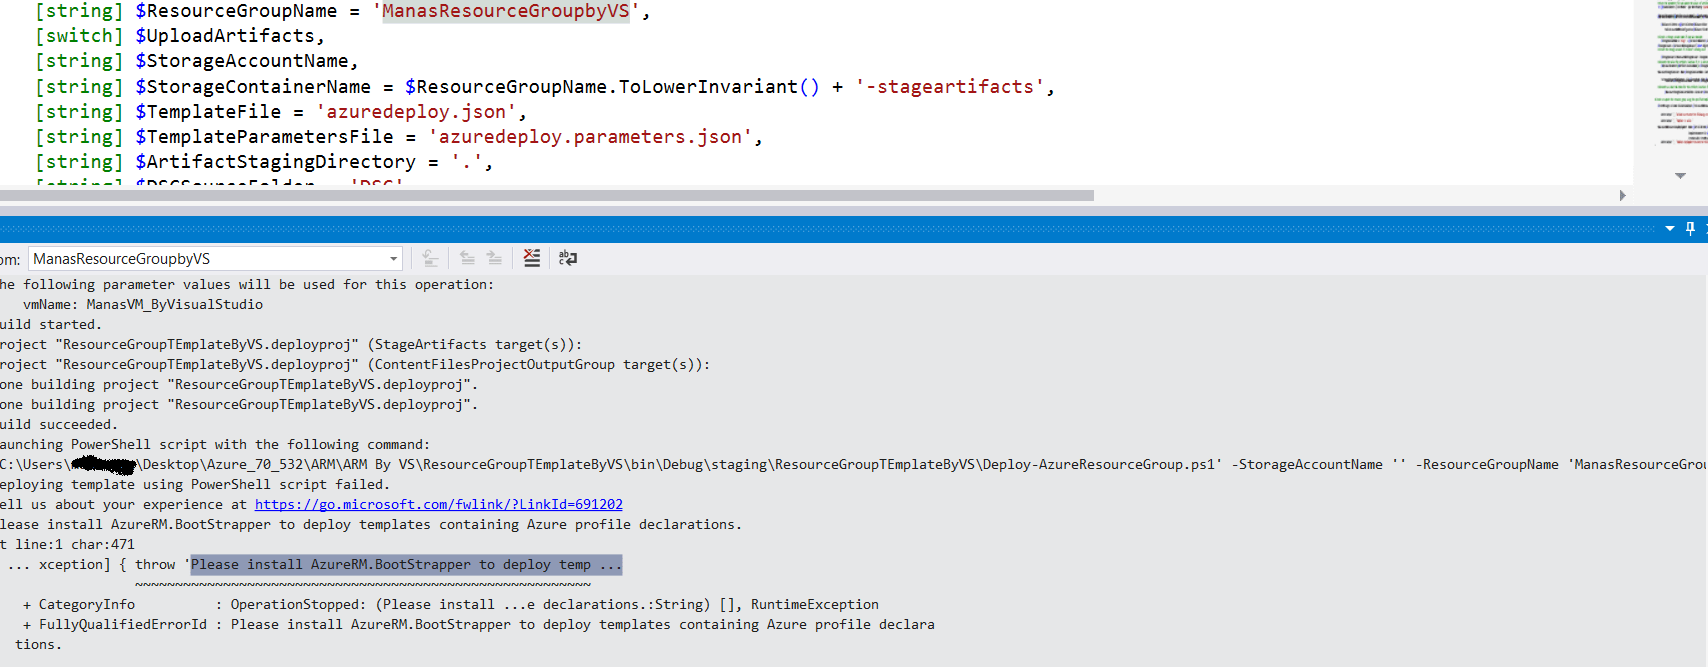1708x667 pixels.
Task: Click the 'azuredeploy.parameters.json' string value
Action: coord(590,137)
